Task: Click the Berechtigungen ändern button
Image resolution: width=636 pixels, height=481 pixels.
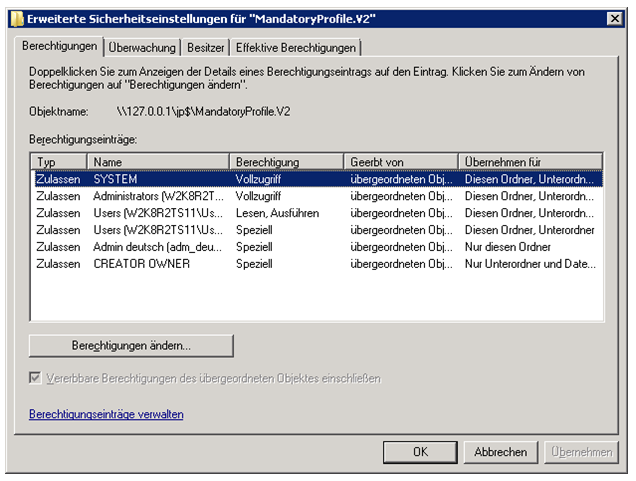Action: point(131,345)
